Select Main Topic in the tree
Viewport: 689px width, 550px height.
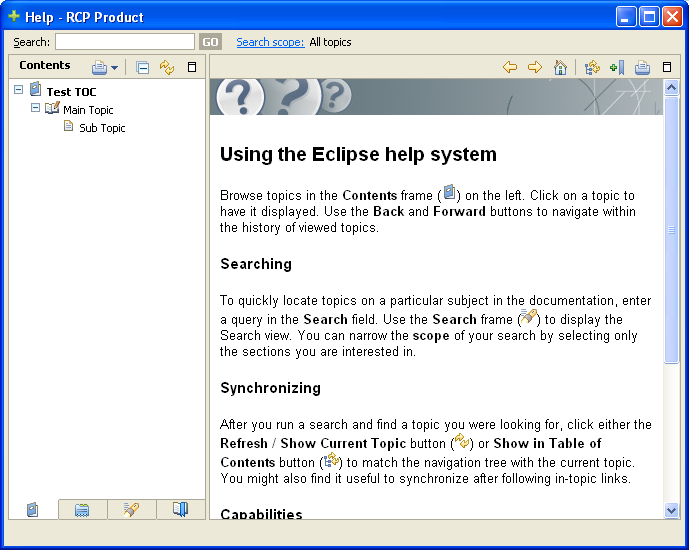point(88,110)
